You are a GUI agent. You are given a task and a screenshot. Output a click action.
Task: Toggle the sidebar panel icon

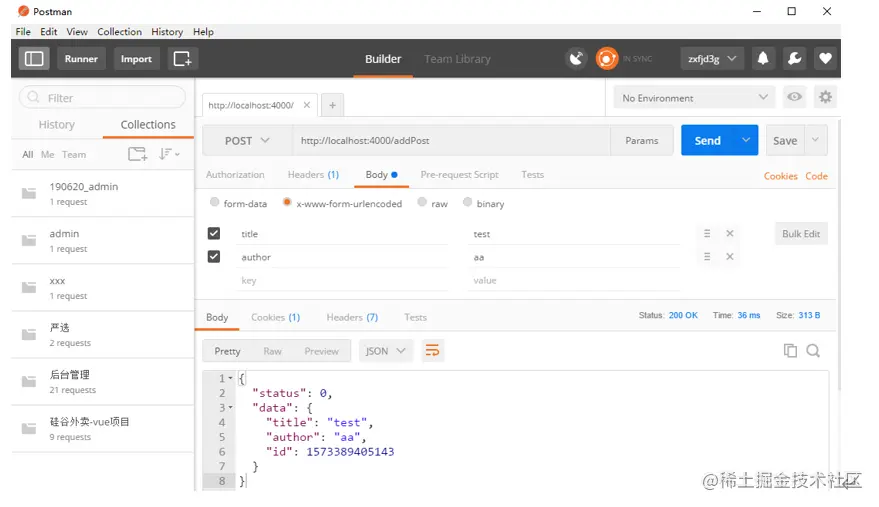coord(34,58)
